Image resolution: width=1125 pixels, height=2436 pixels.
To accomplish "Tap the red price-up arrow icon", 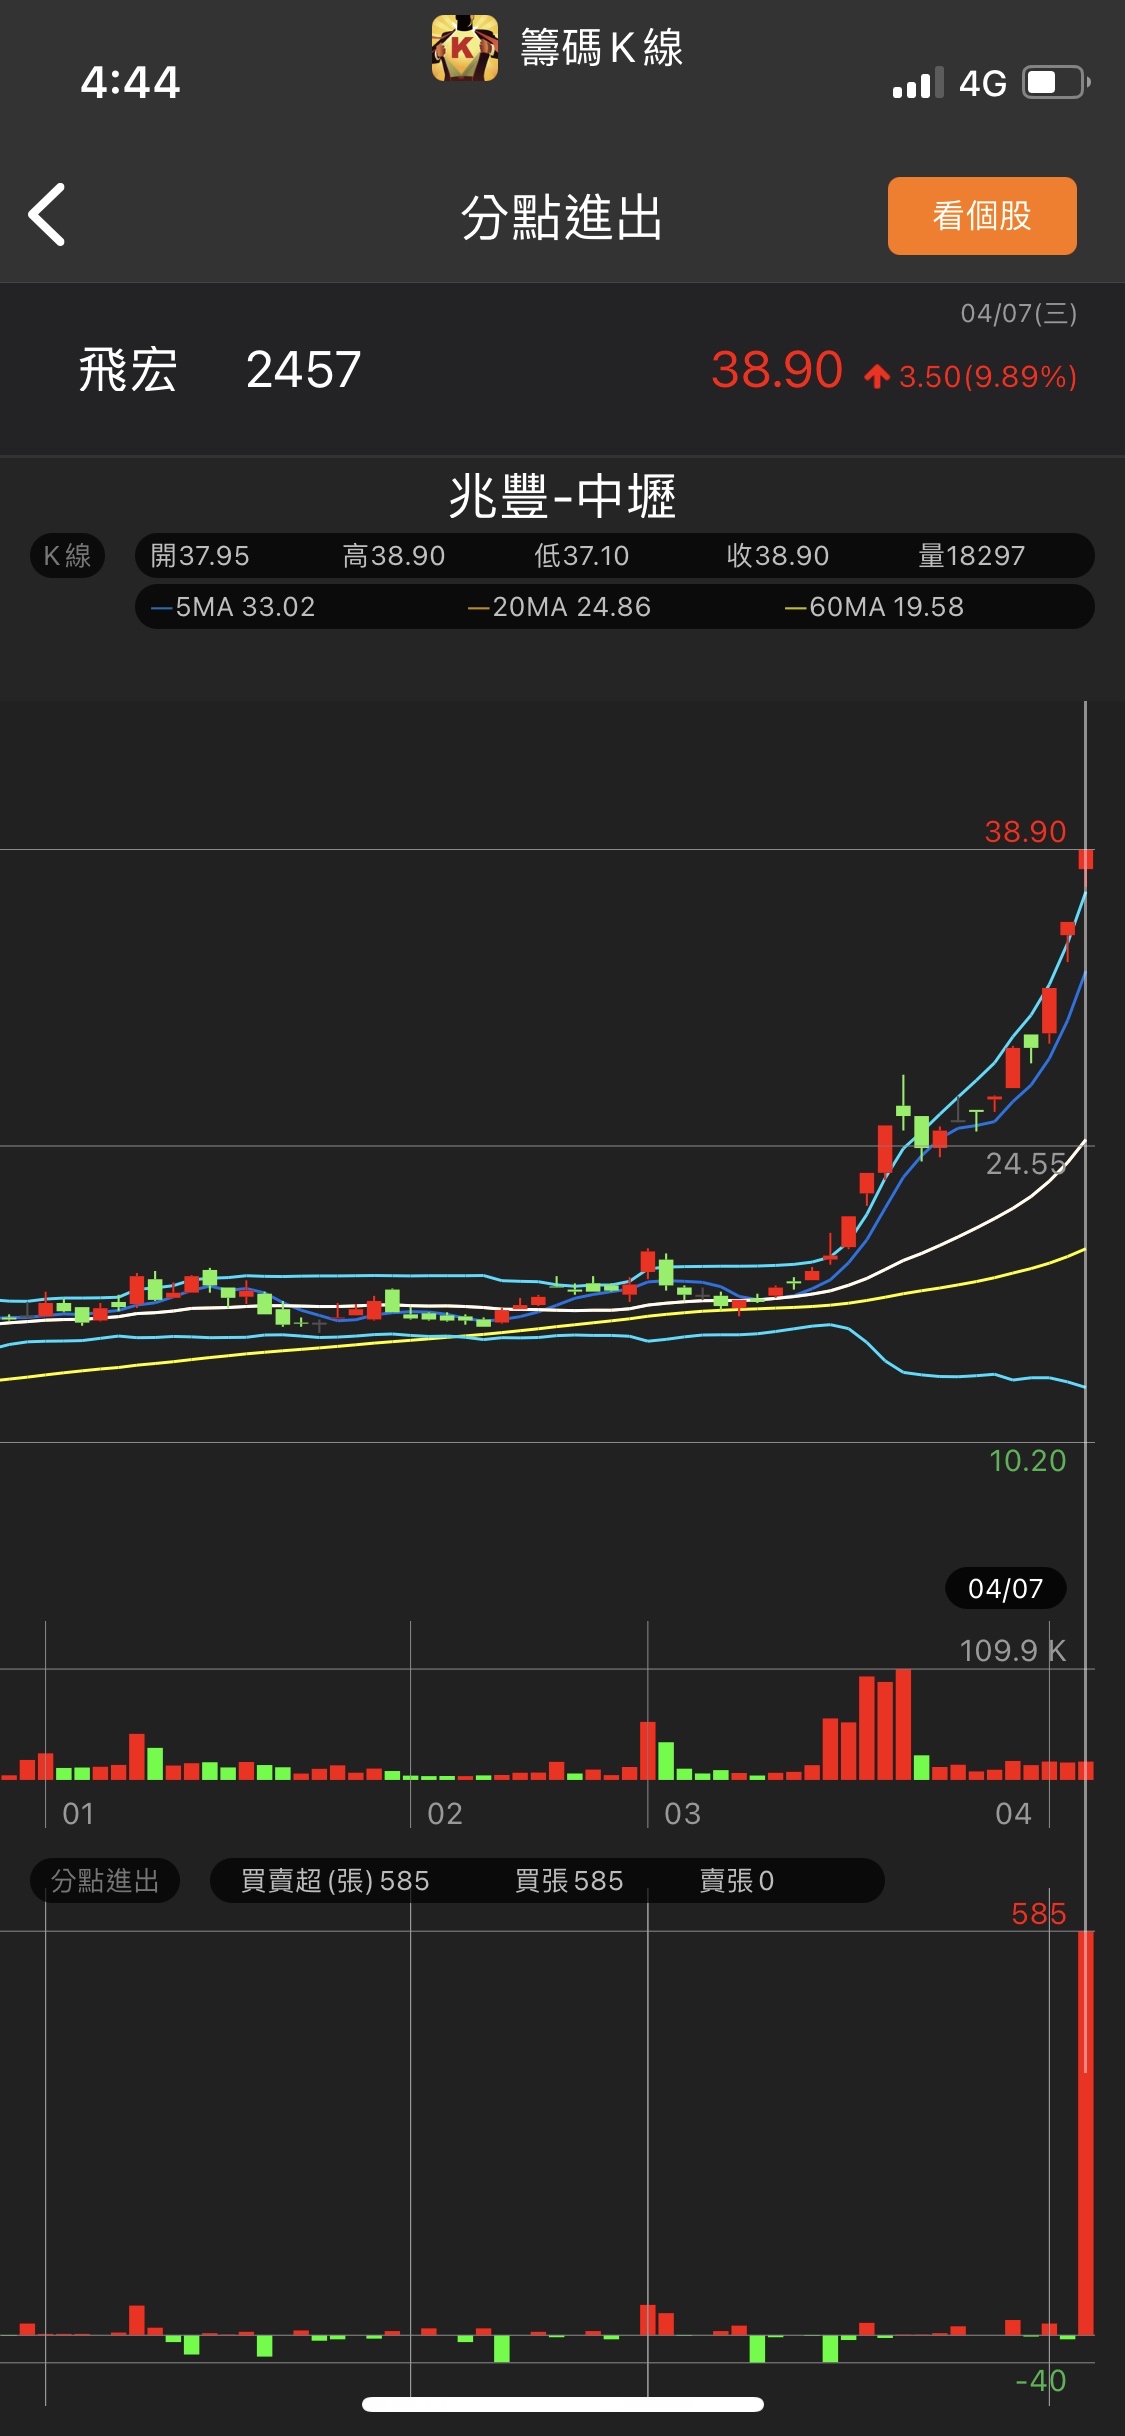I will click(x=877, y=377).
